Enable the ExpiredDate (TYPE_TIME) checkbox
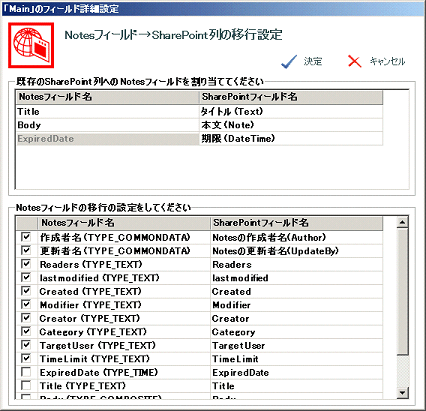Viewport: 426px width, 411px height. coord(26,372)
